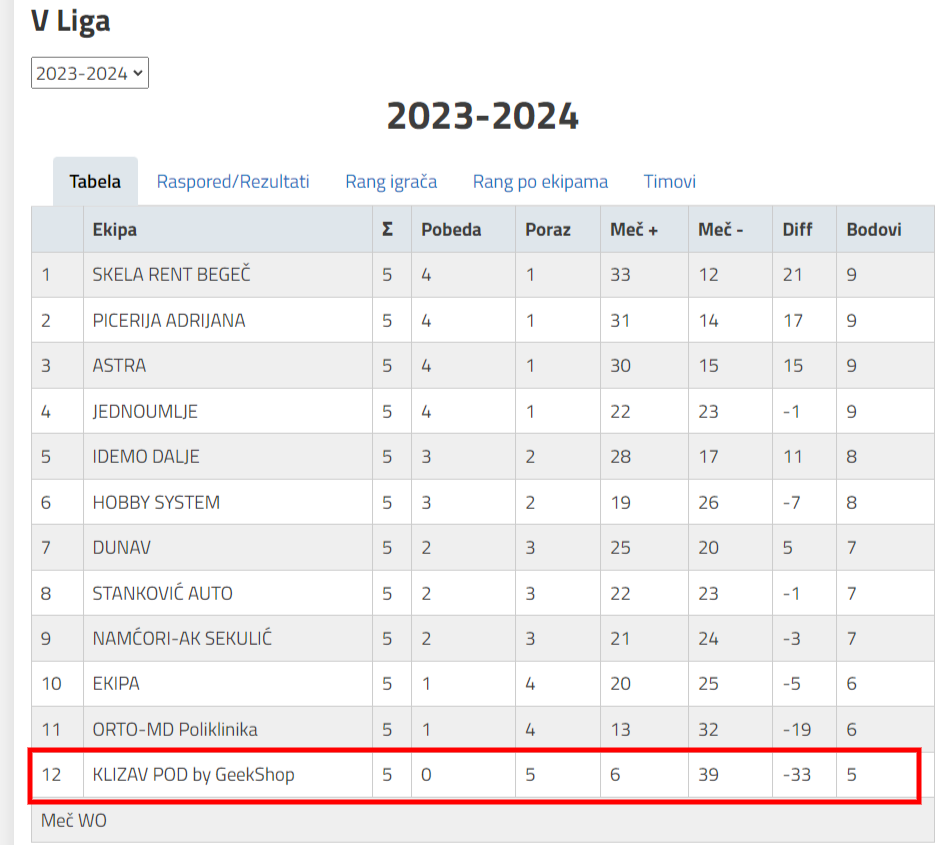Open the 2023-2024 season dropdown
This screenshot has width=935, height=845.
pos(90,73)
